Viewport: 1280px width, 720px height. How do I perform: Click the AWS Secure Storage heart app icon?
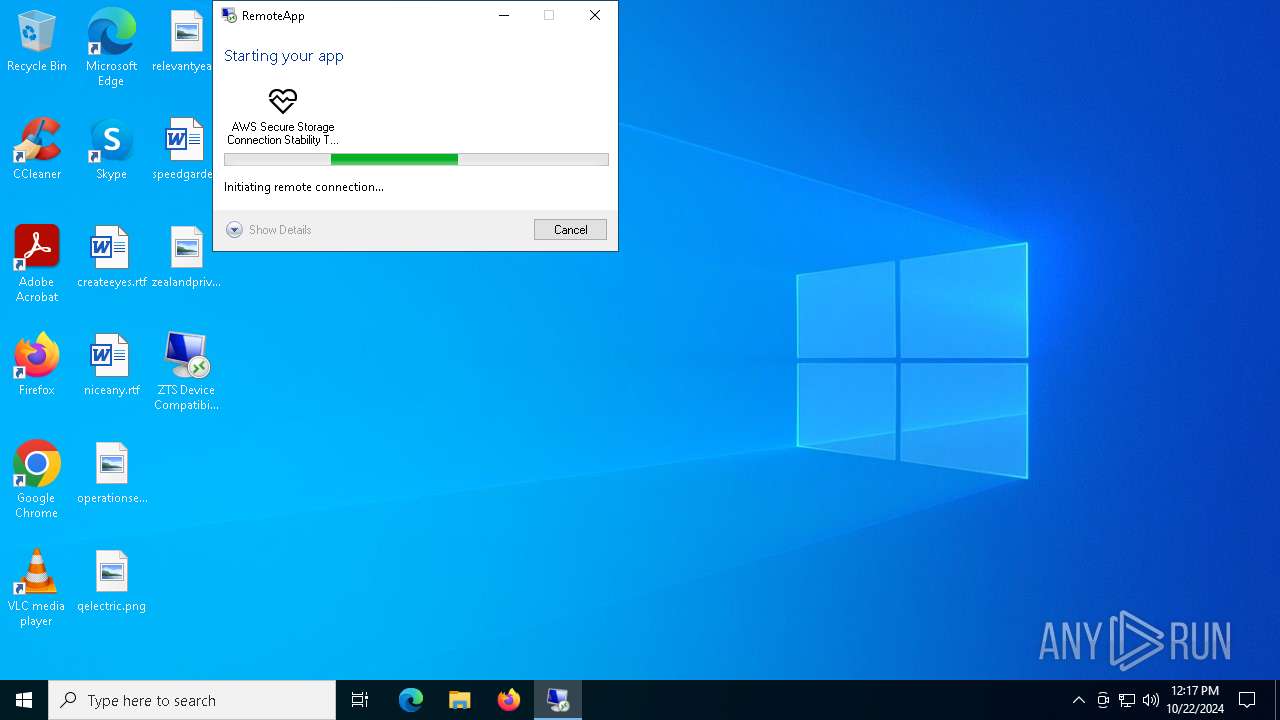[283, 101]
